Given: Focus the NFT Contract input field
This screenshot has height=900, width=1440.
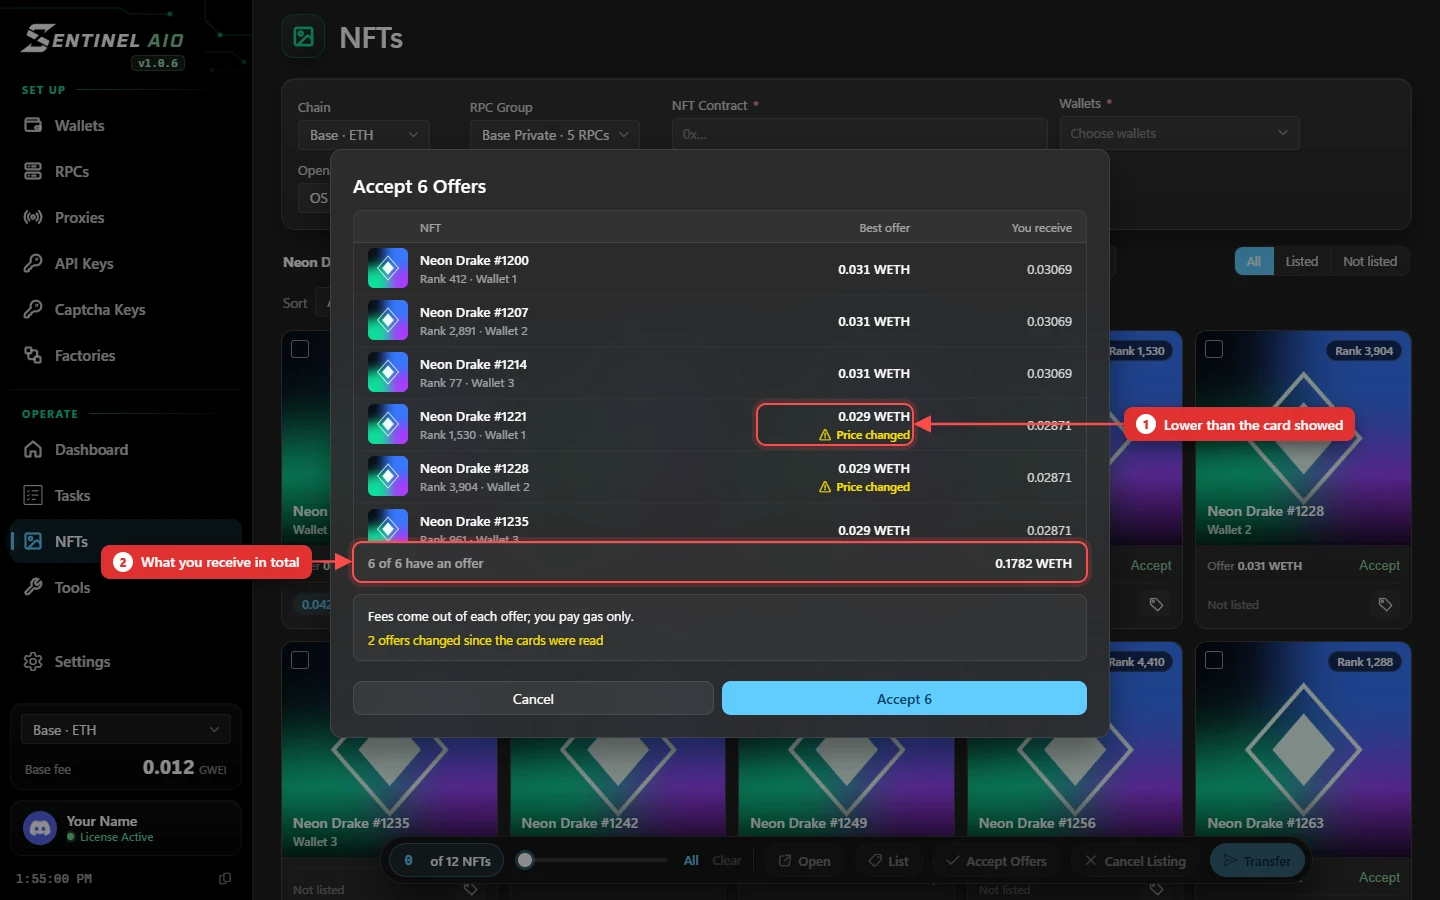Looking at the screenshot, I should (859, 134).
